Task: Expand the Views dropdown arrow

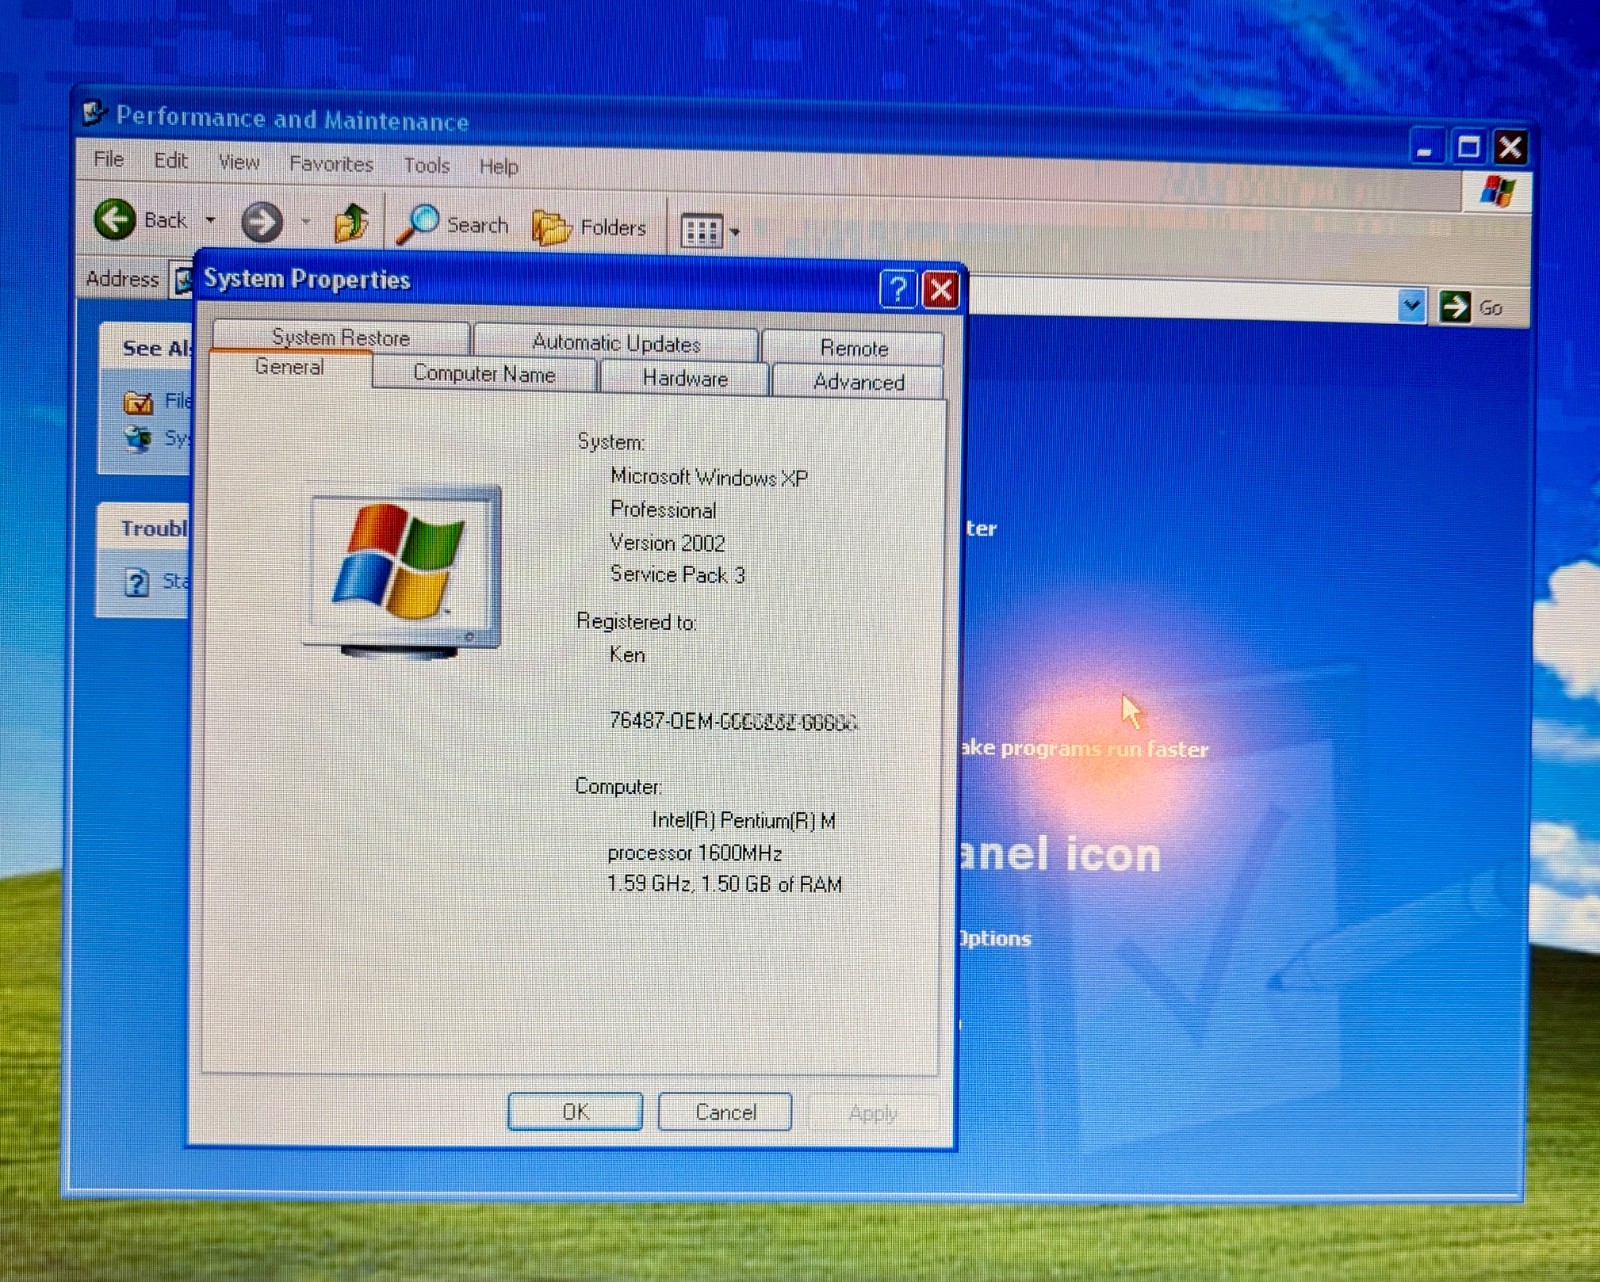Action: (x=735, y=233)
